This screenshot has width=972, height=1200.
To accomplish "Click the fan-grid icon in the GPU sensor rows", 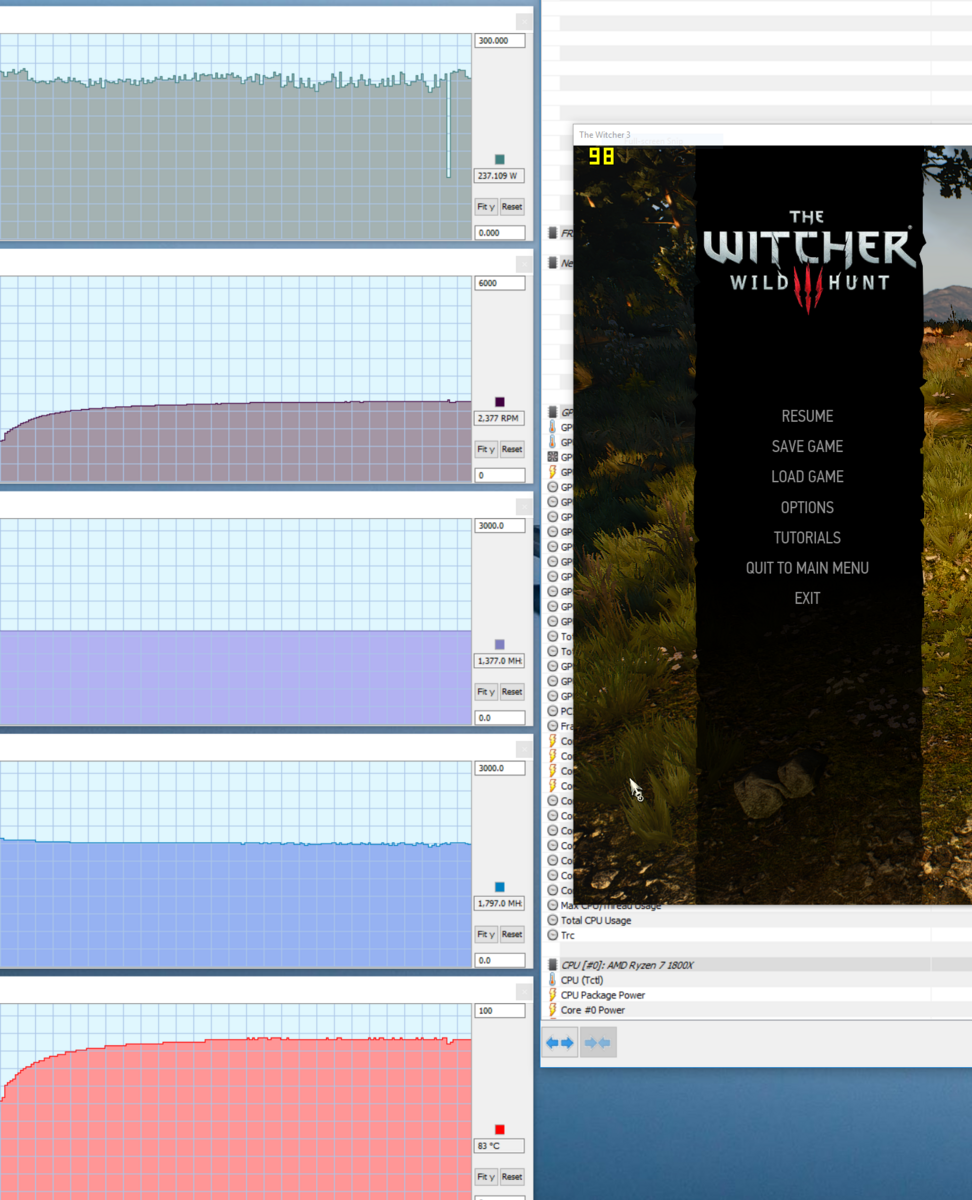I will 553,457.
